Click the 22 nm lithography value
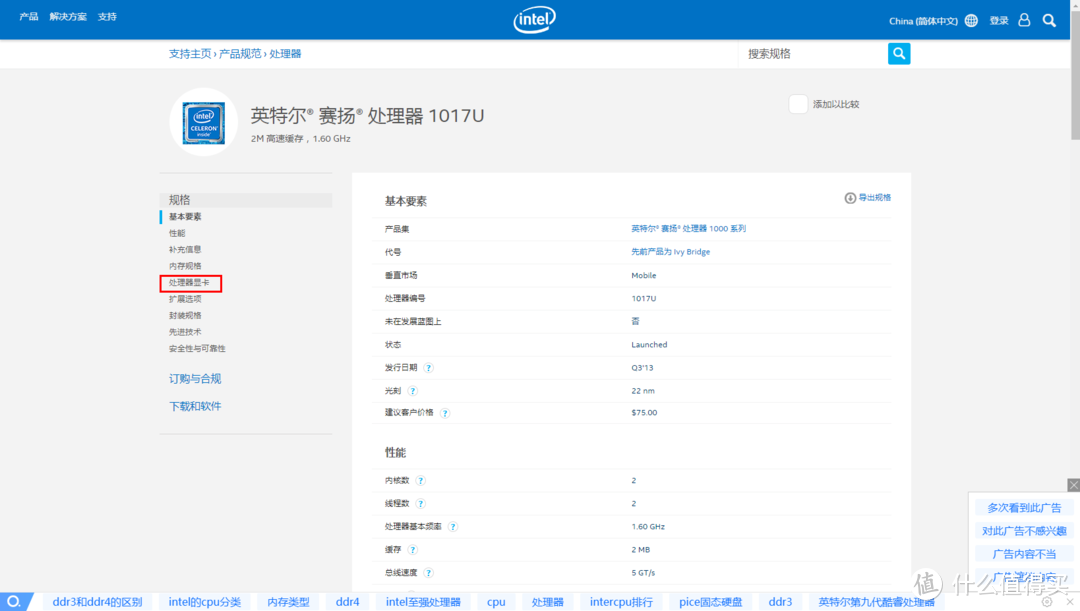 pos(643,391)
